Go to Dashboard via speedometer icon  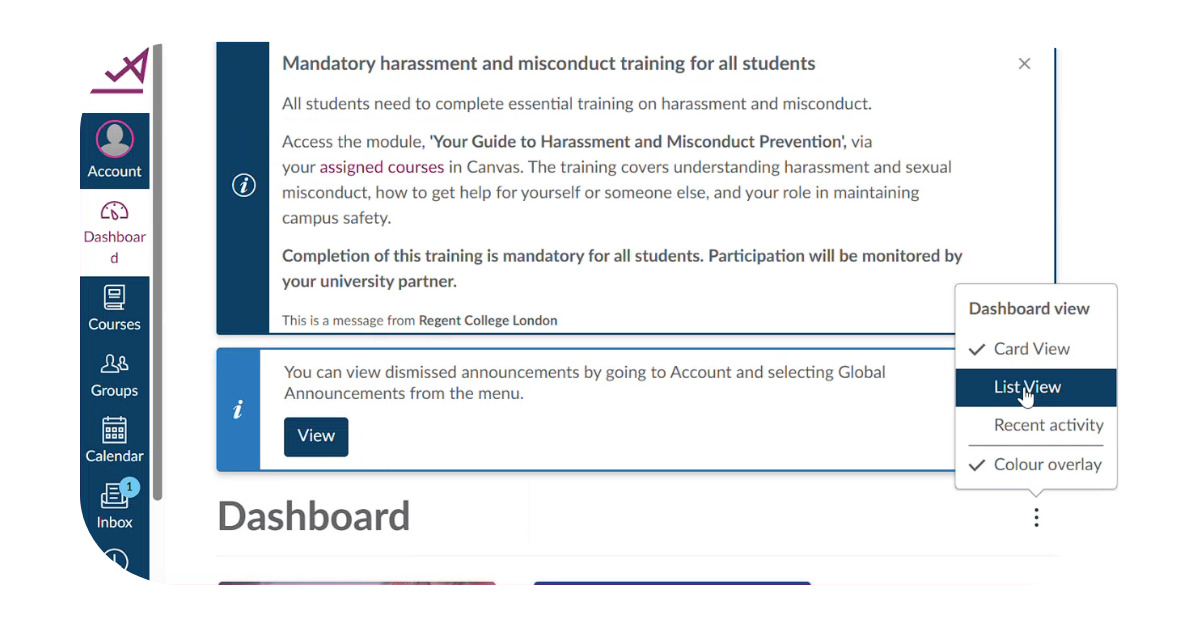click(x=114, y=211)
